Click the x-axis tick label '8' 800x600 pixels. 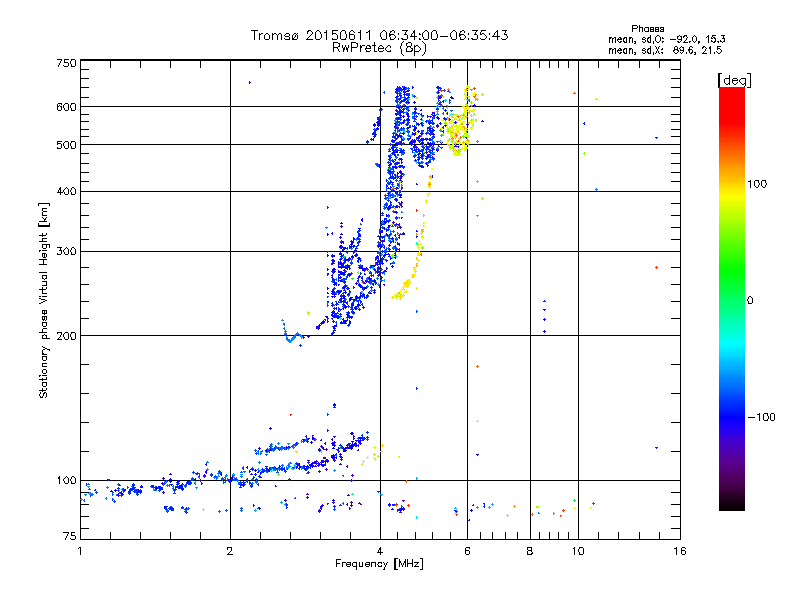coord(530,551)
